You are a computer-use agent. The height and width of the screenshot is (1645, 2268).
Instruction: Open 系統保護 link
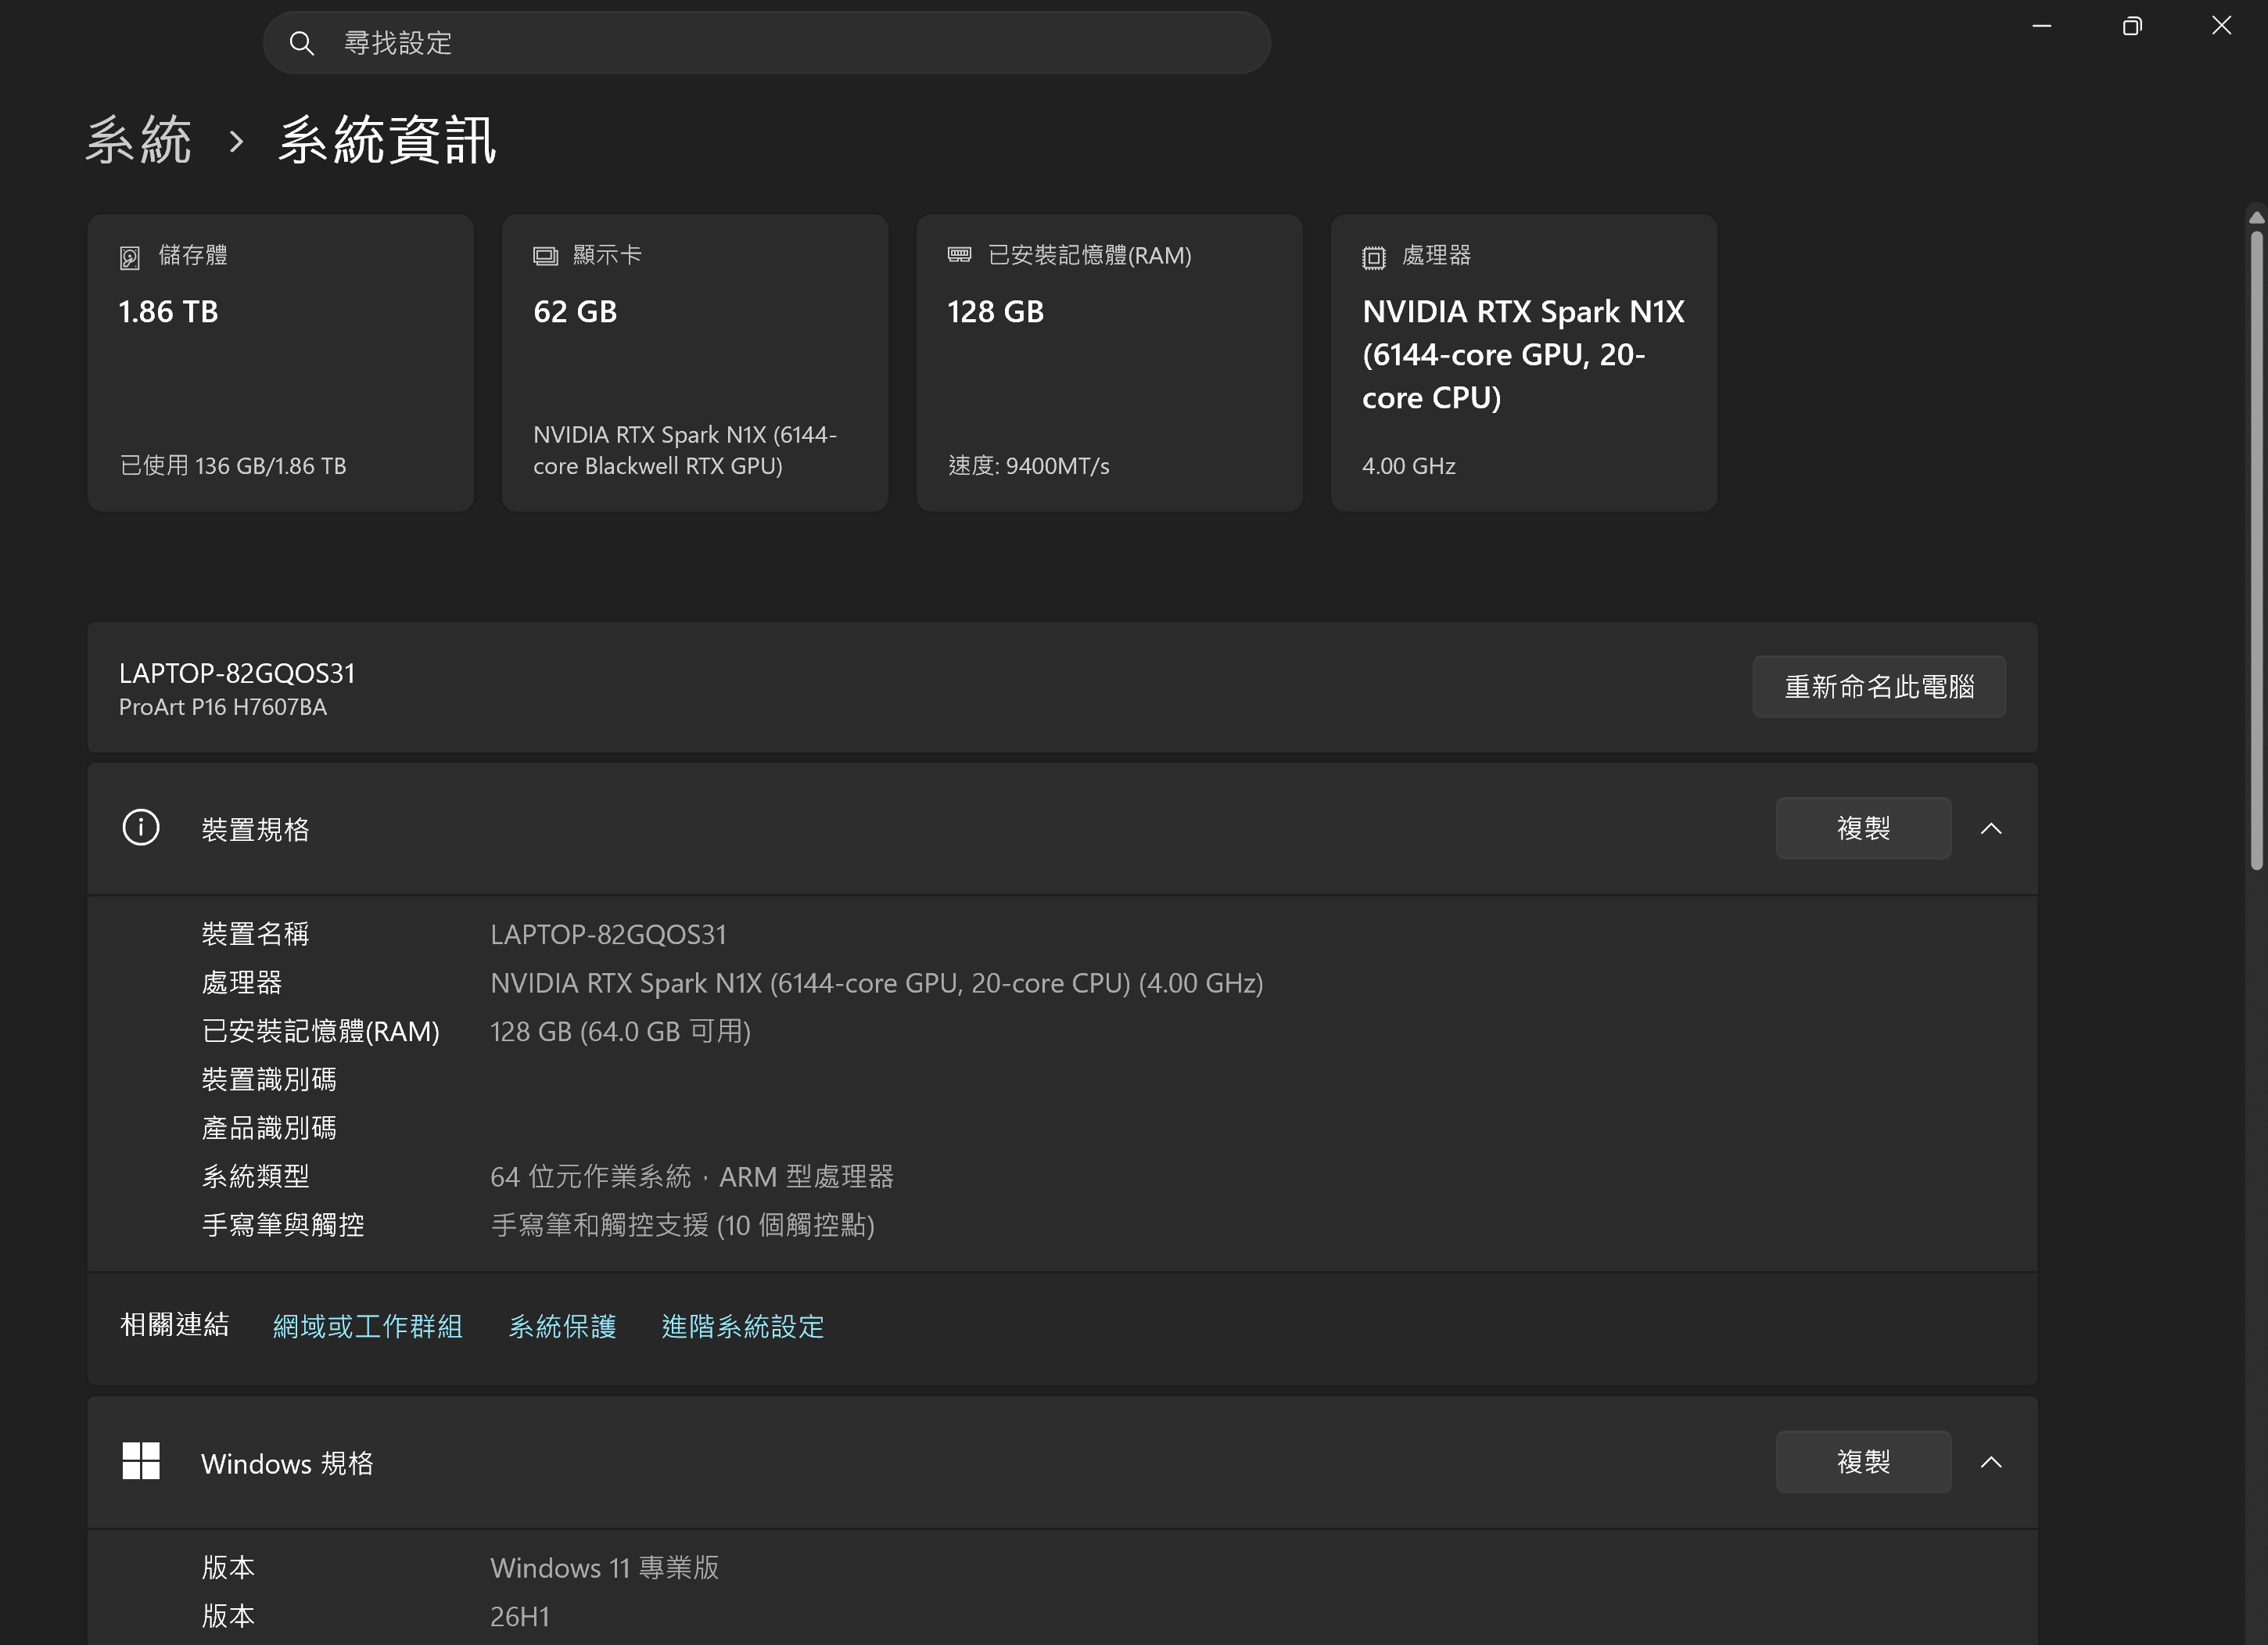[x=562, y=1326]
